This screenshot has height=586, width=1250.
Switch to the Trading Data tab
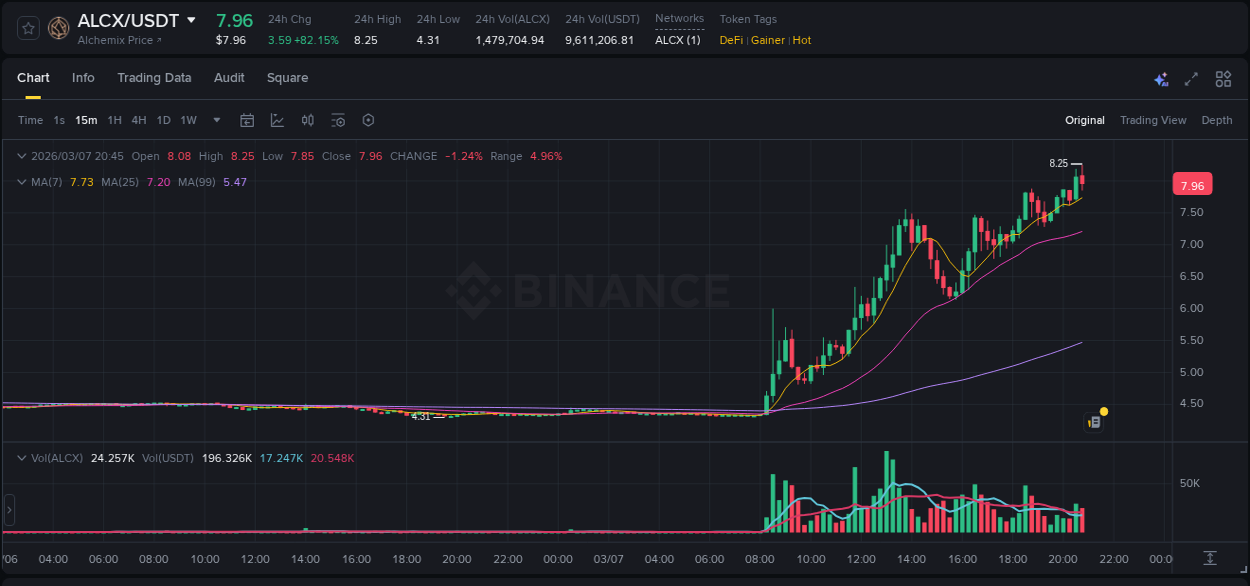point(154,78)
